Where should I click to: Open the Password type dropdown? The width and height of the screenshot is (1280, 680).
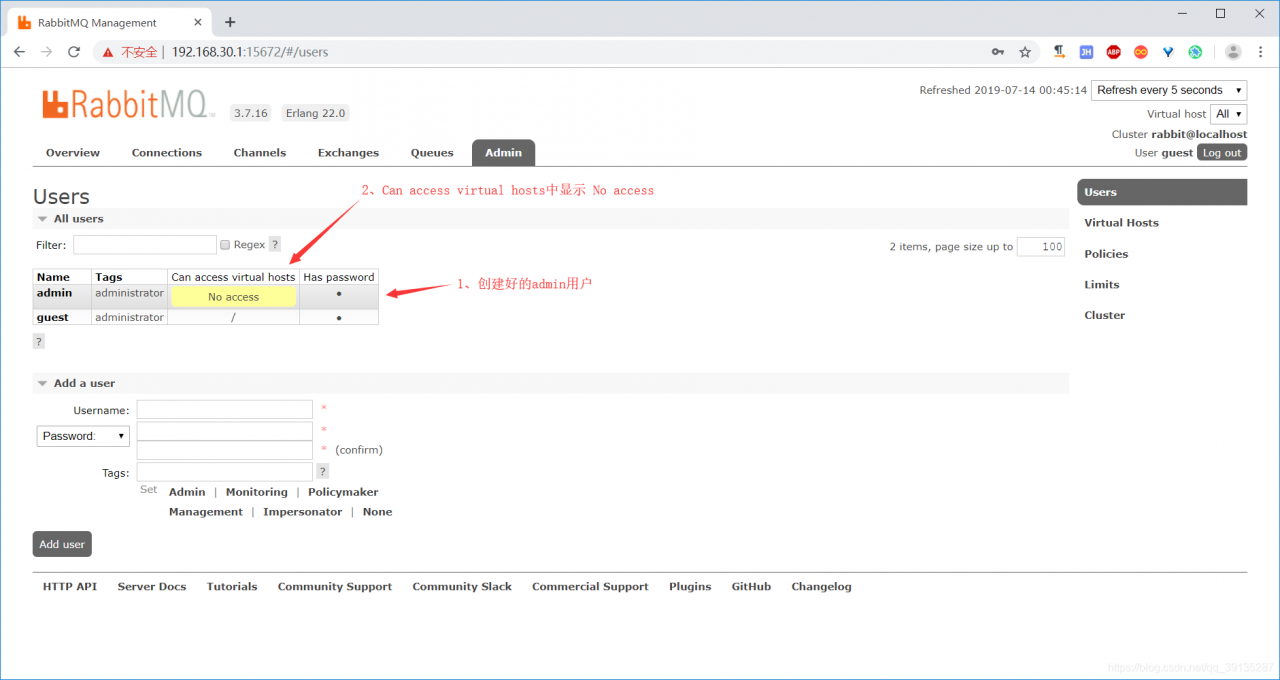pos(83,436)
